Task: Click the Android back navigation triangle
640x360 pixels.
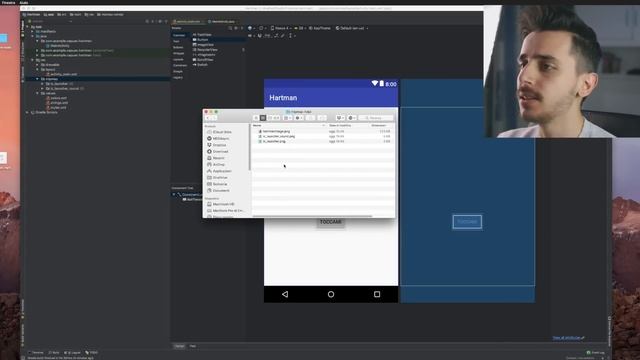Action: coord(285,294)
